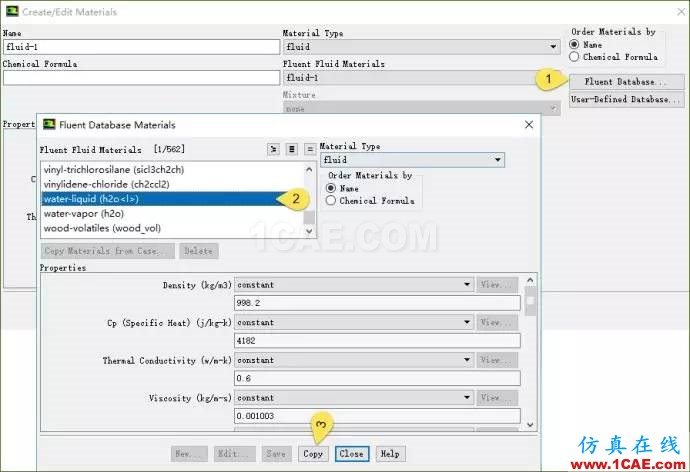The height and width of the screenshot is (472, 690).
Task: Select vinylidene-chloride (ch2ccl2) in list
Action: [172, 184]
